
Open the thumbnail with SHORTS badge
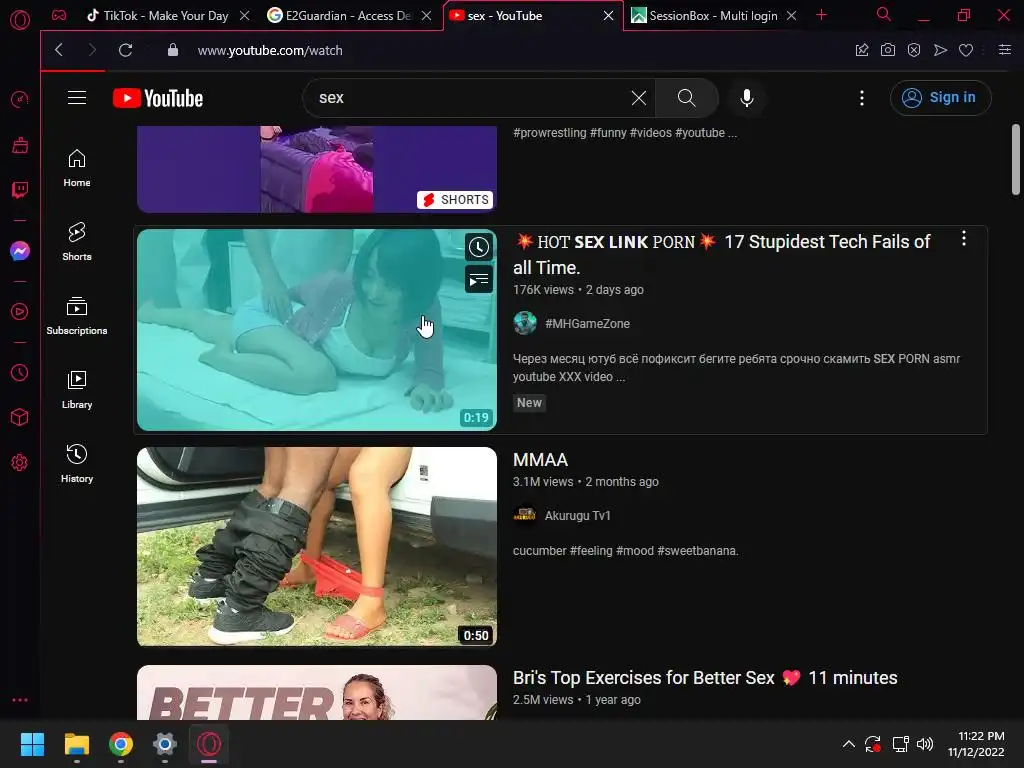(x=317, y=169)
